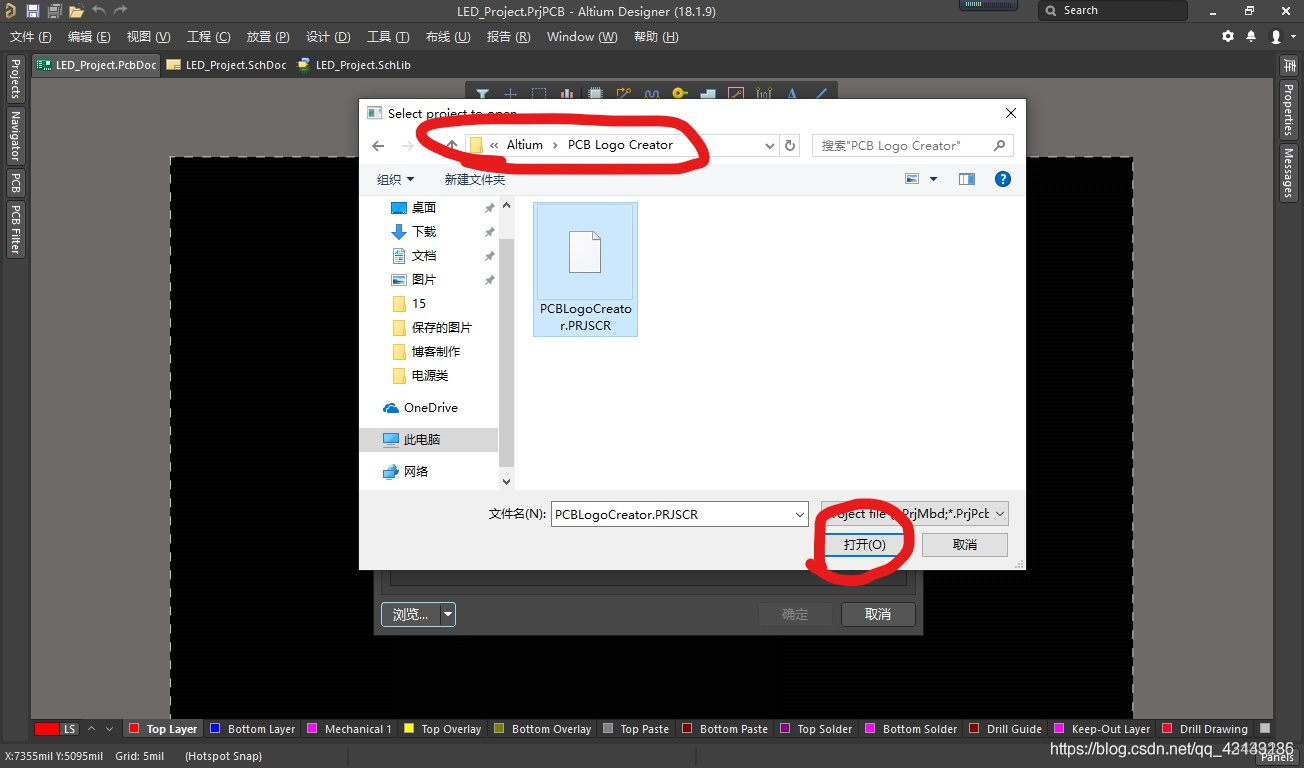The image size is (1304, 768).
Task: Refresh the folder path in dialog
Action: coord(790,145)
